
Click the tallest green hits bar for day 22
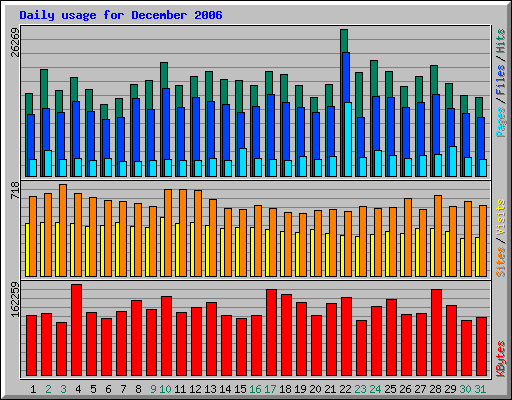pyautogui.click(x=344, y=41)
